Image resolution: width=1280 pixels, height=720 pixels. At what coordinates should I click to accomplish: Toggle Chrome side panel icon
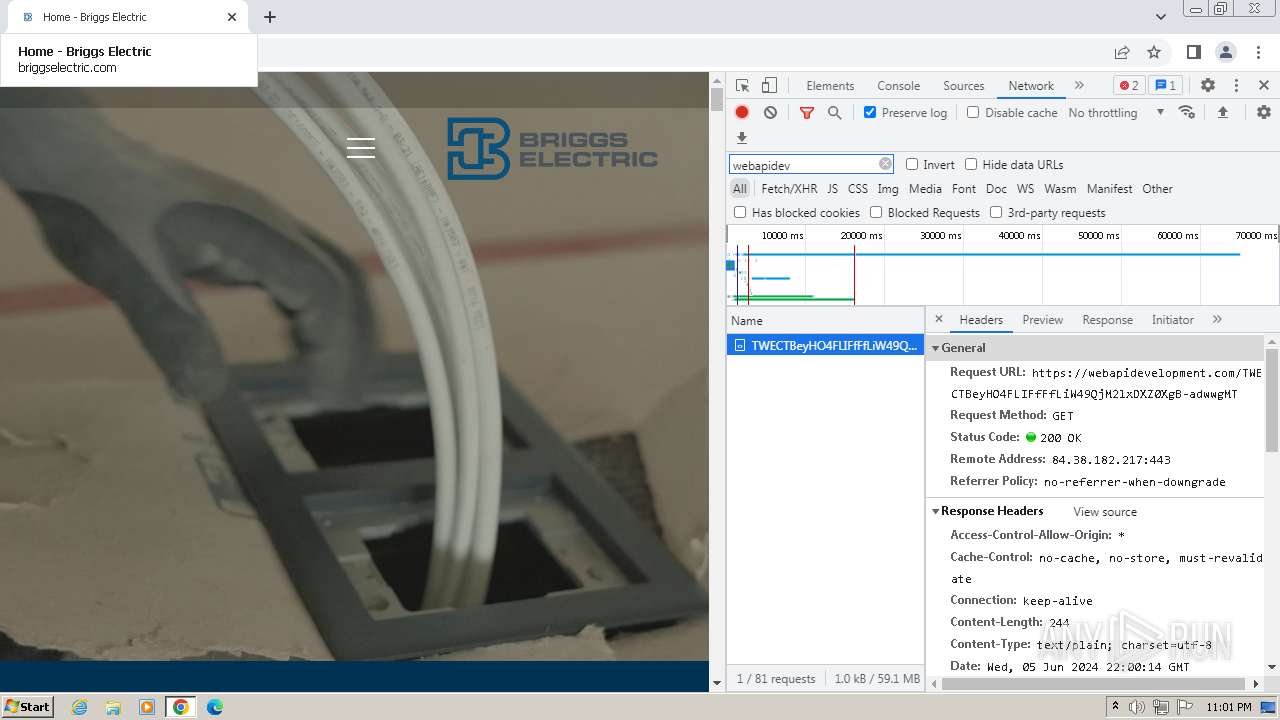click(1193, 52)
